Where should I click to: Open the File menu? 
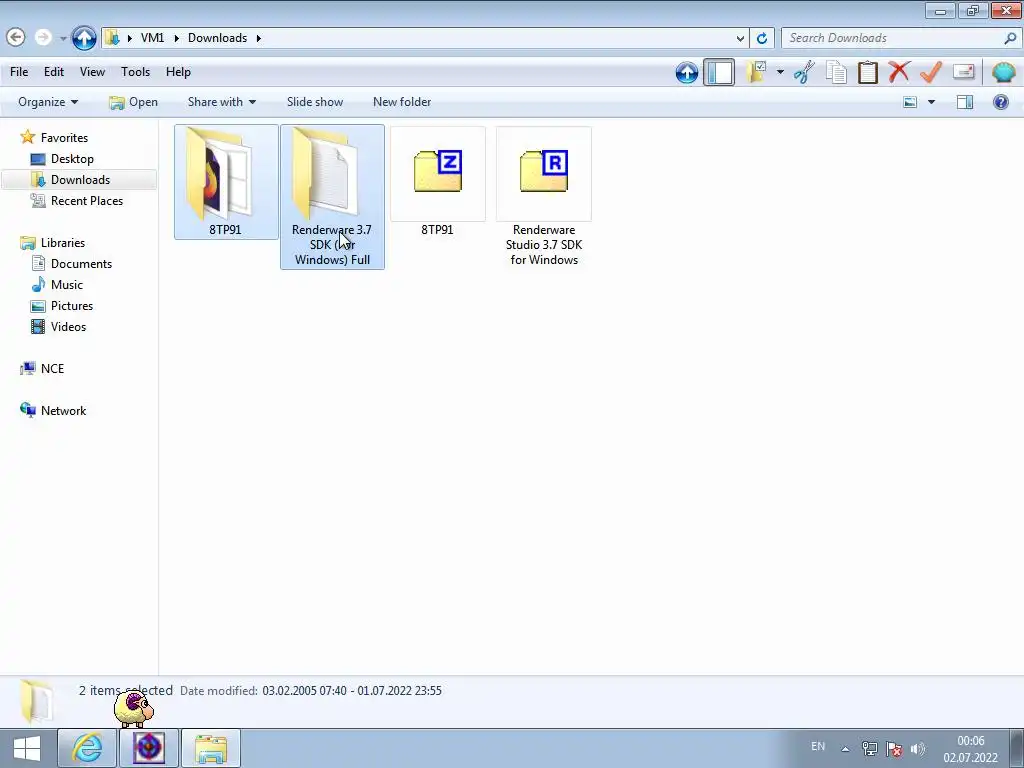pos(19,72)
